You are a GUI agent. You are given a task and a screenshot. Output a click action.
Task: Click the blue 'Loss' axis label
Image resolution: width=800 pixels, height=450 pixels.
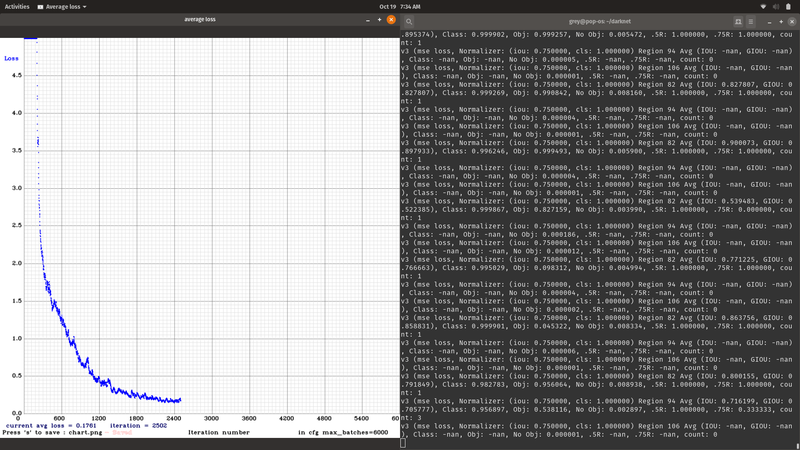coord(12,58)
